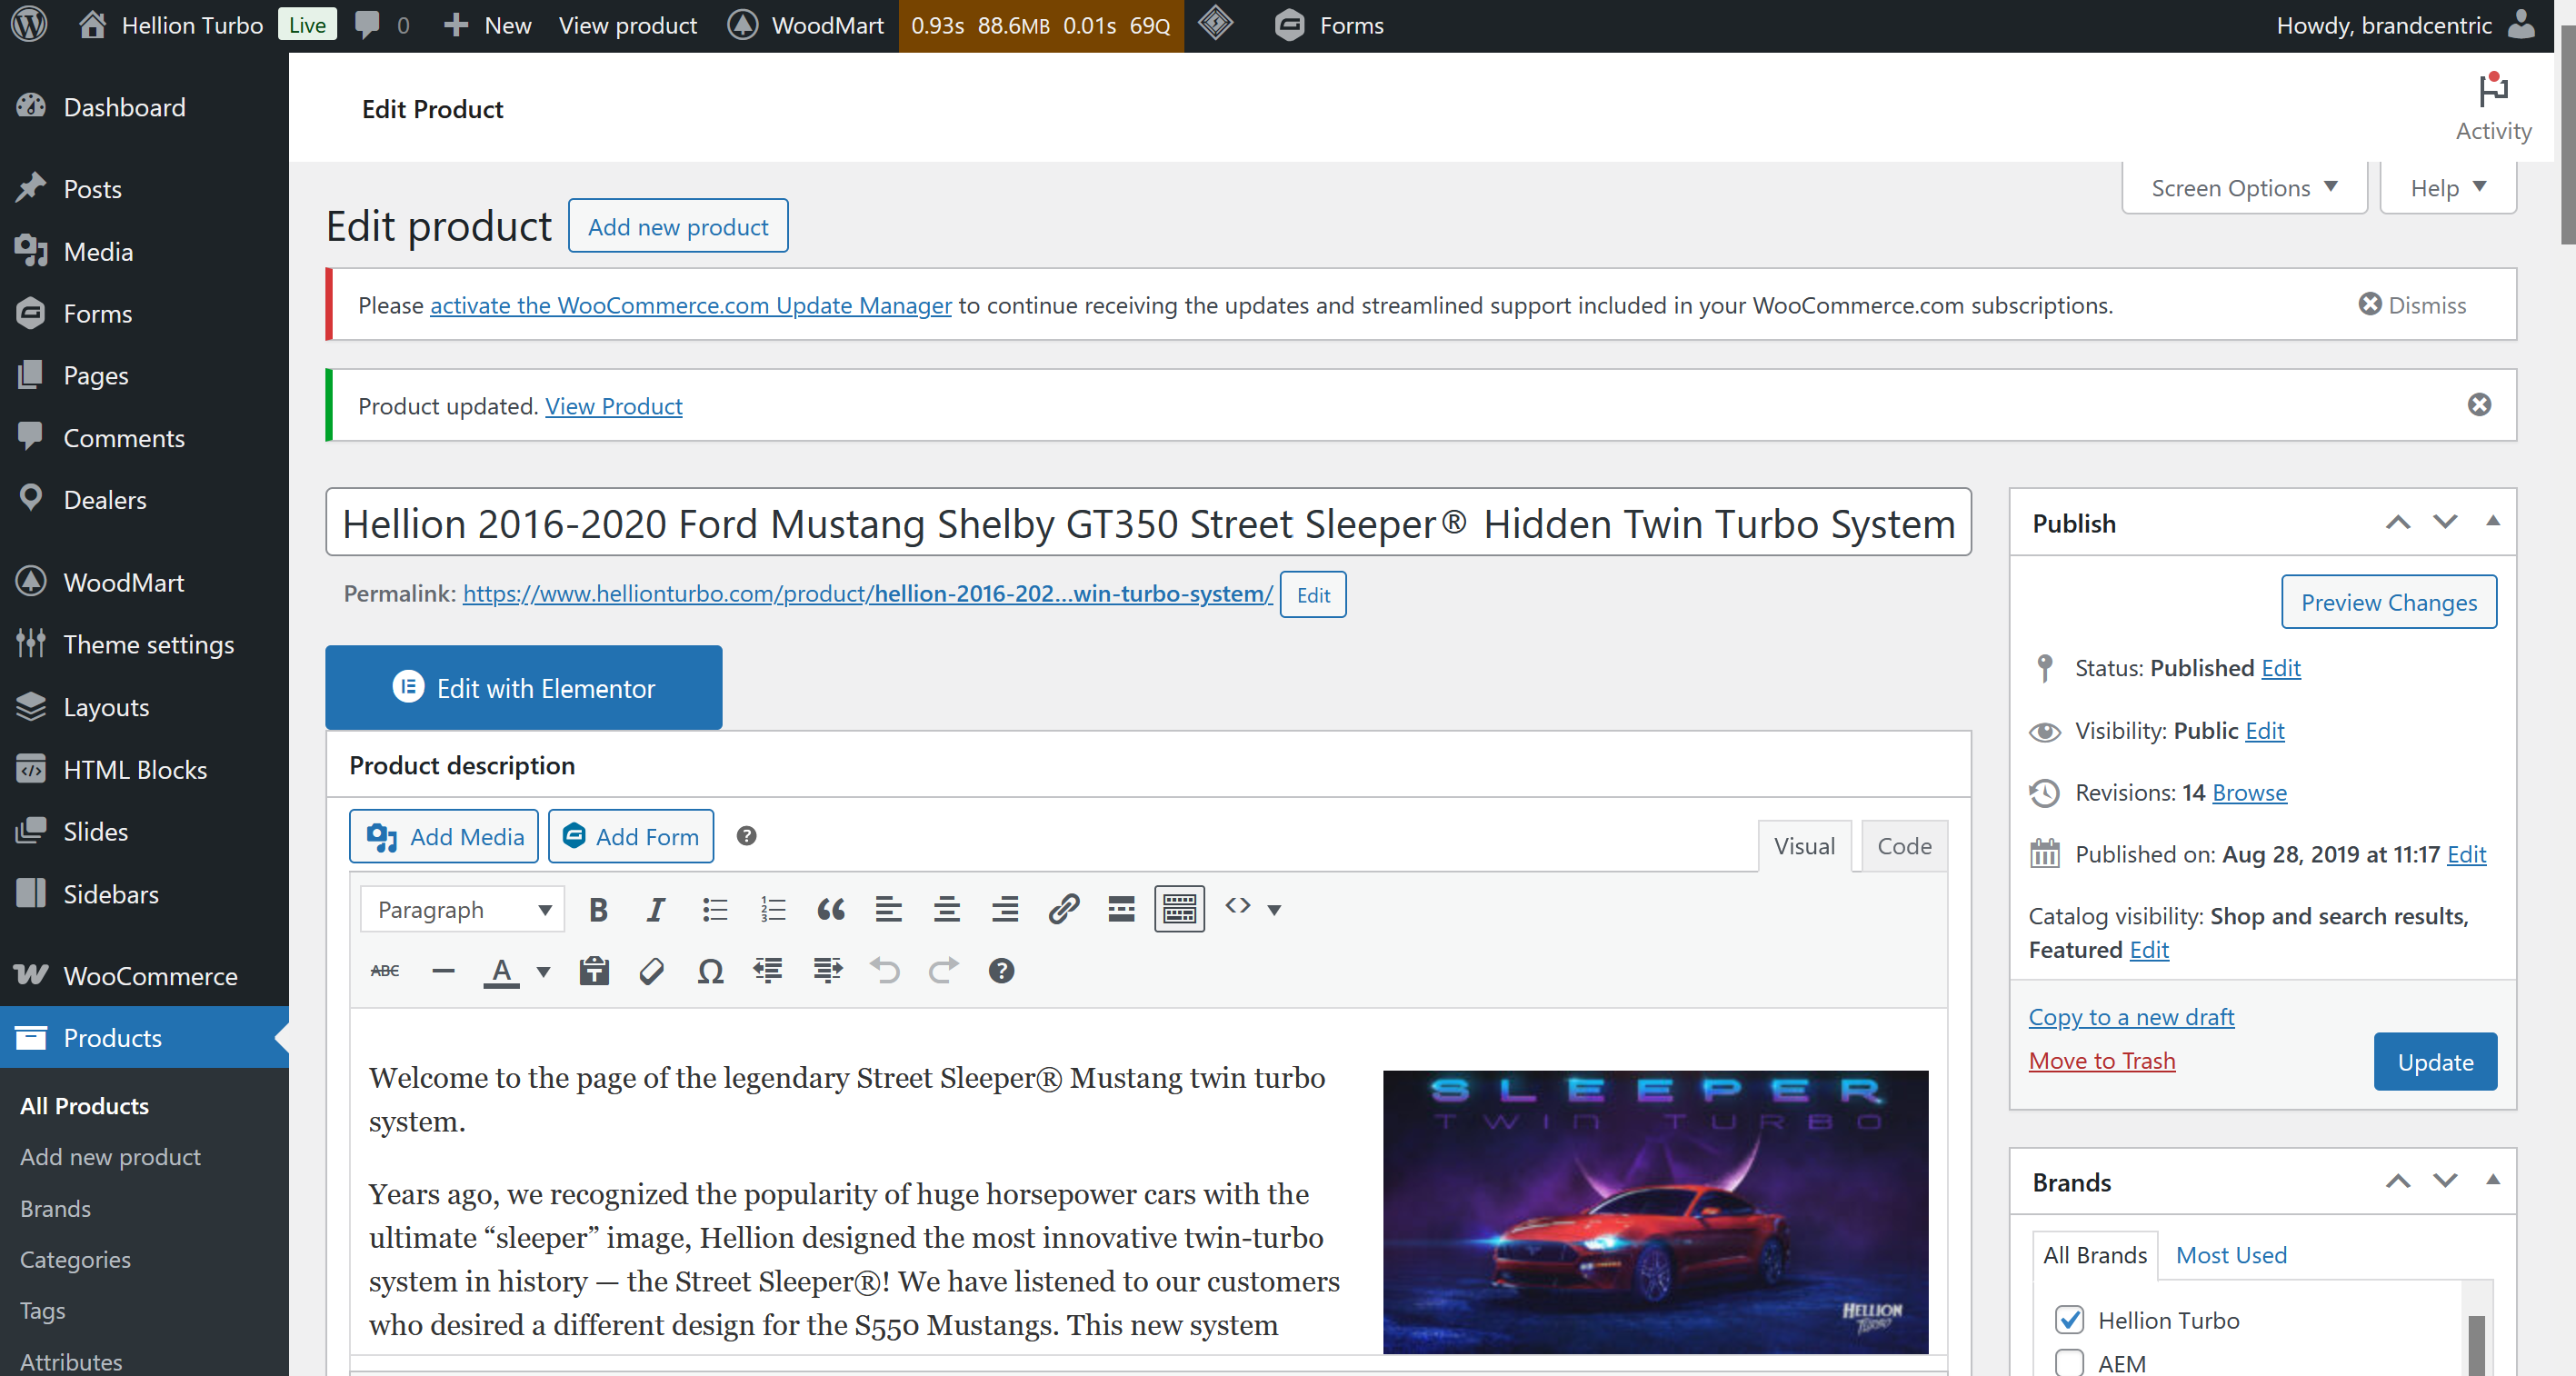Select the Most Used brands tab

pyautogui.click(x=2231, y=1254)
